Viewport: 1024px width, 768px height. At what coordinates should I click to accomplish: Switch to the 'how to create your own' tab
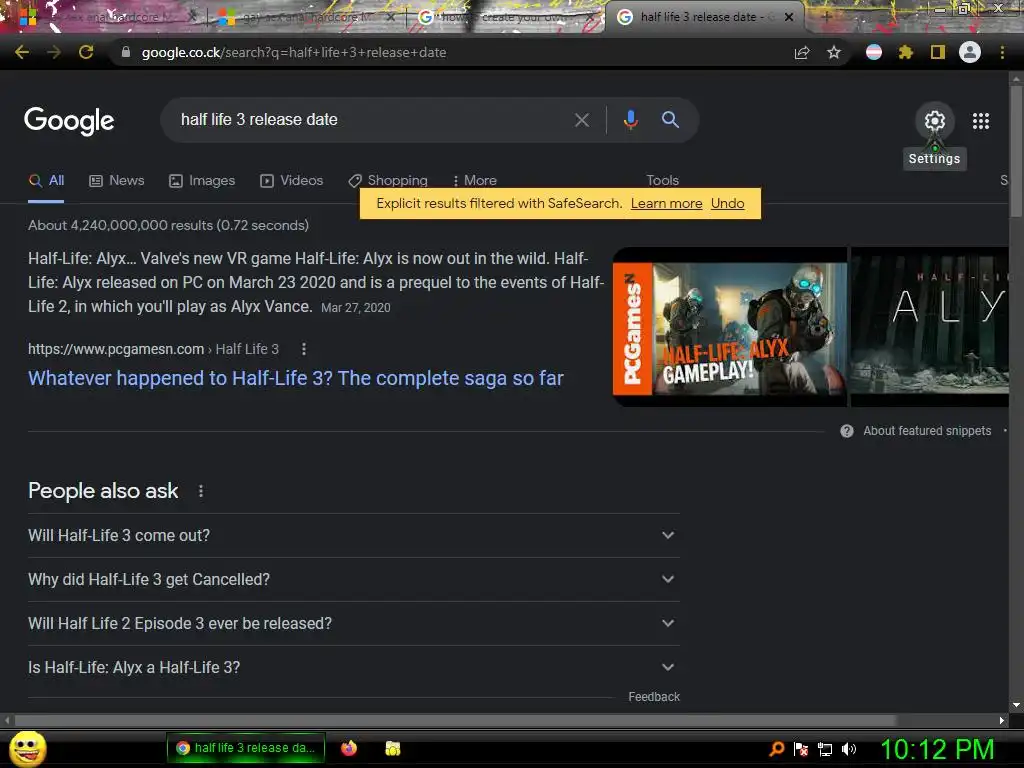[x=506, y=18]
